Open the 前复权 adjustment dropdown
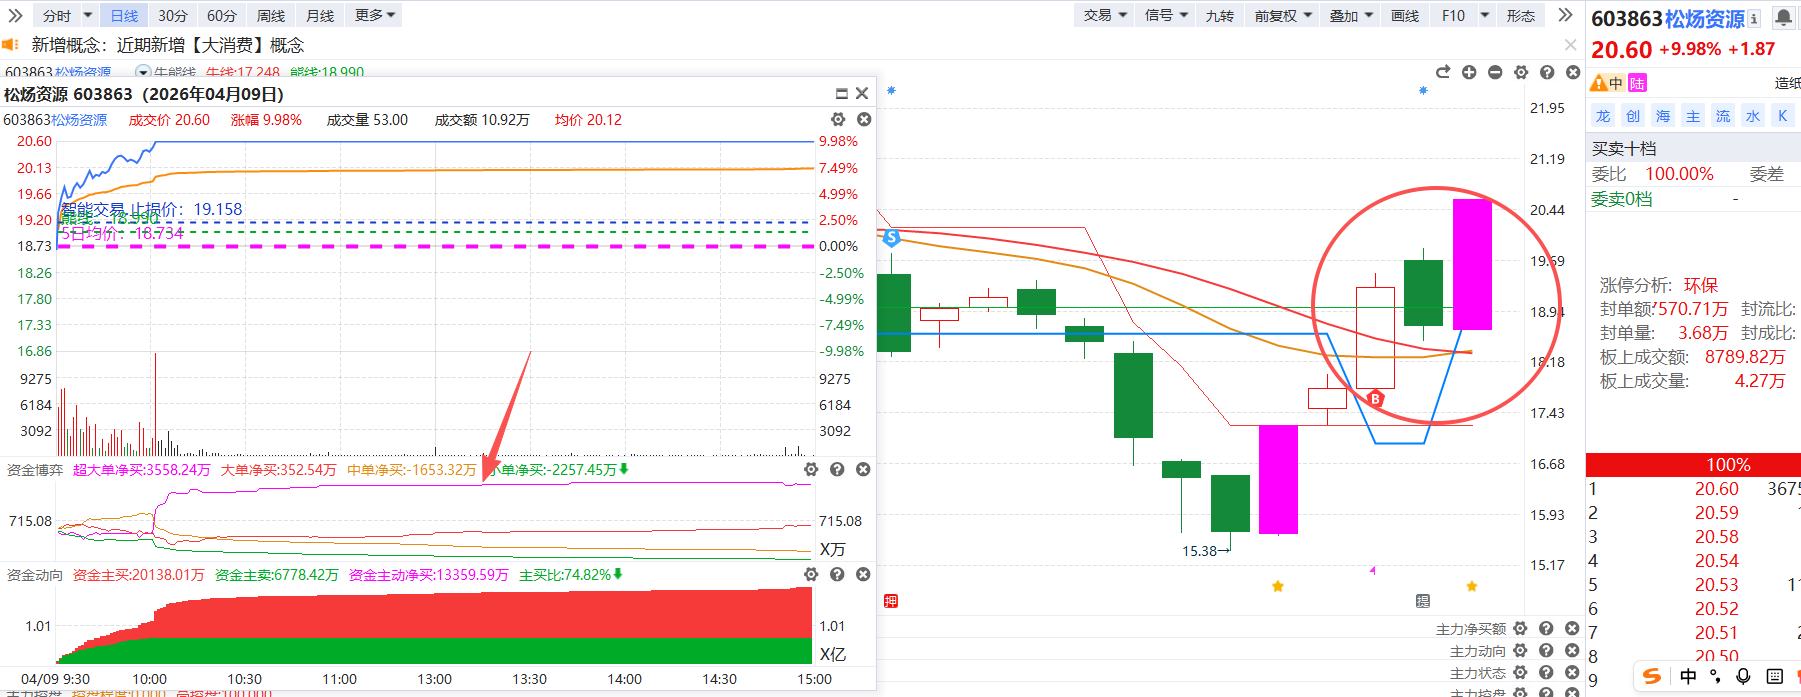The height and width of the screenshot is (697, 1801). [x=1283, y=15]
